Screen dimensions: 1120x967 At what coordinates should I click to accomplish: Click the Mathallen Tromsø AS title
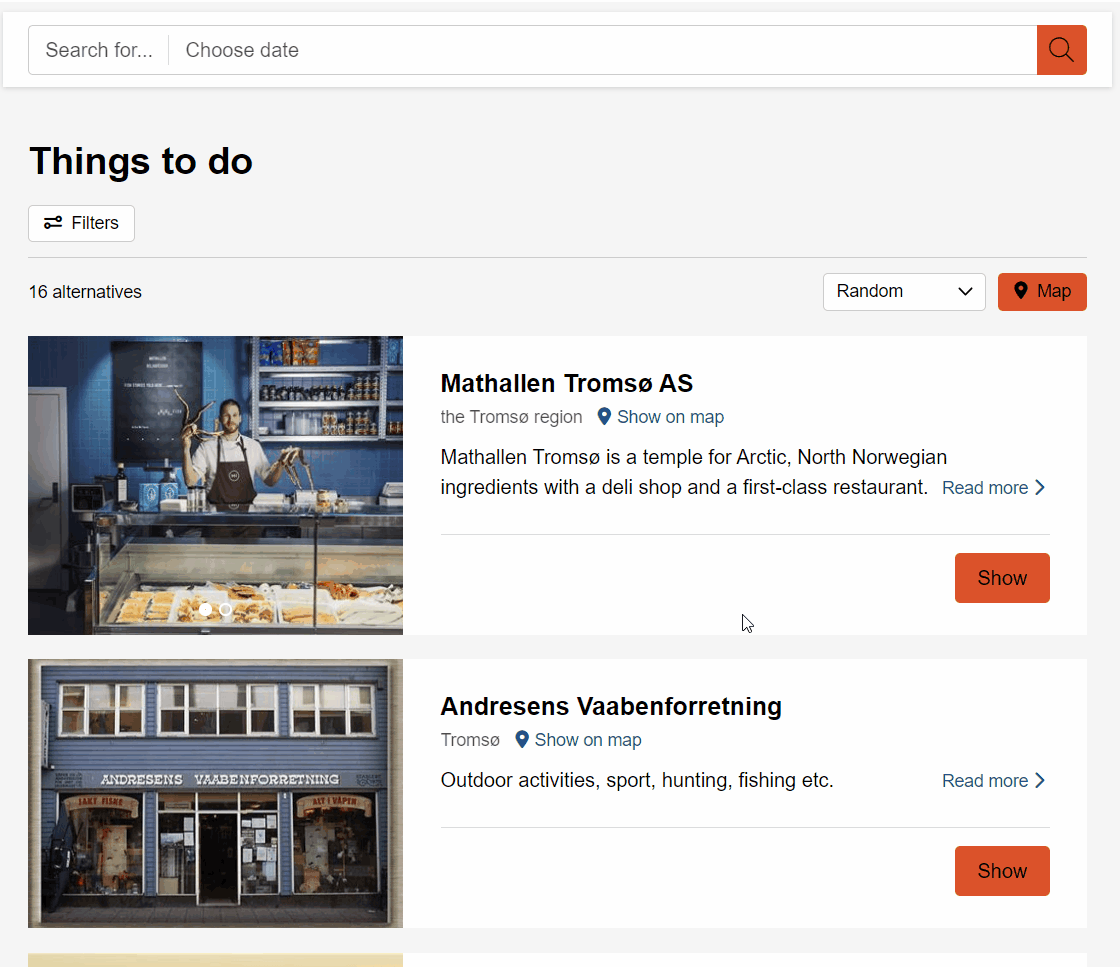(566, 383)
